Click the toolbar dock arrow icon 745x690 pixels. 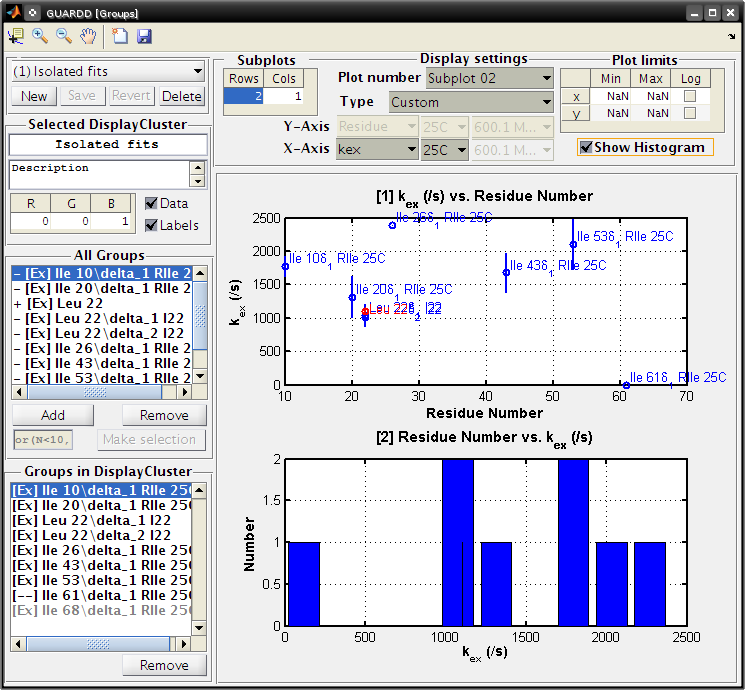point(732,36)
